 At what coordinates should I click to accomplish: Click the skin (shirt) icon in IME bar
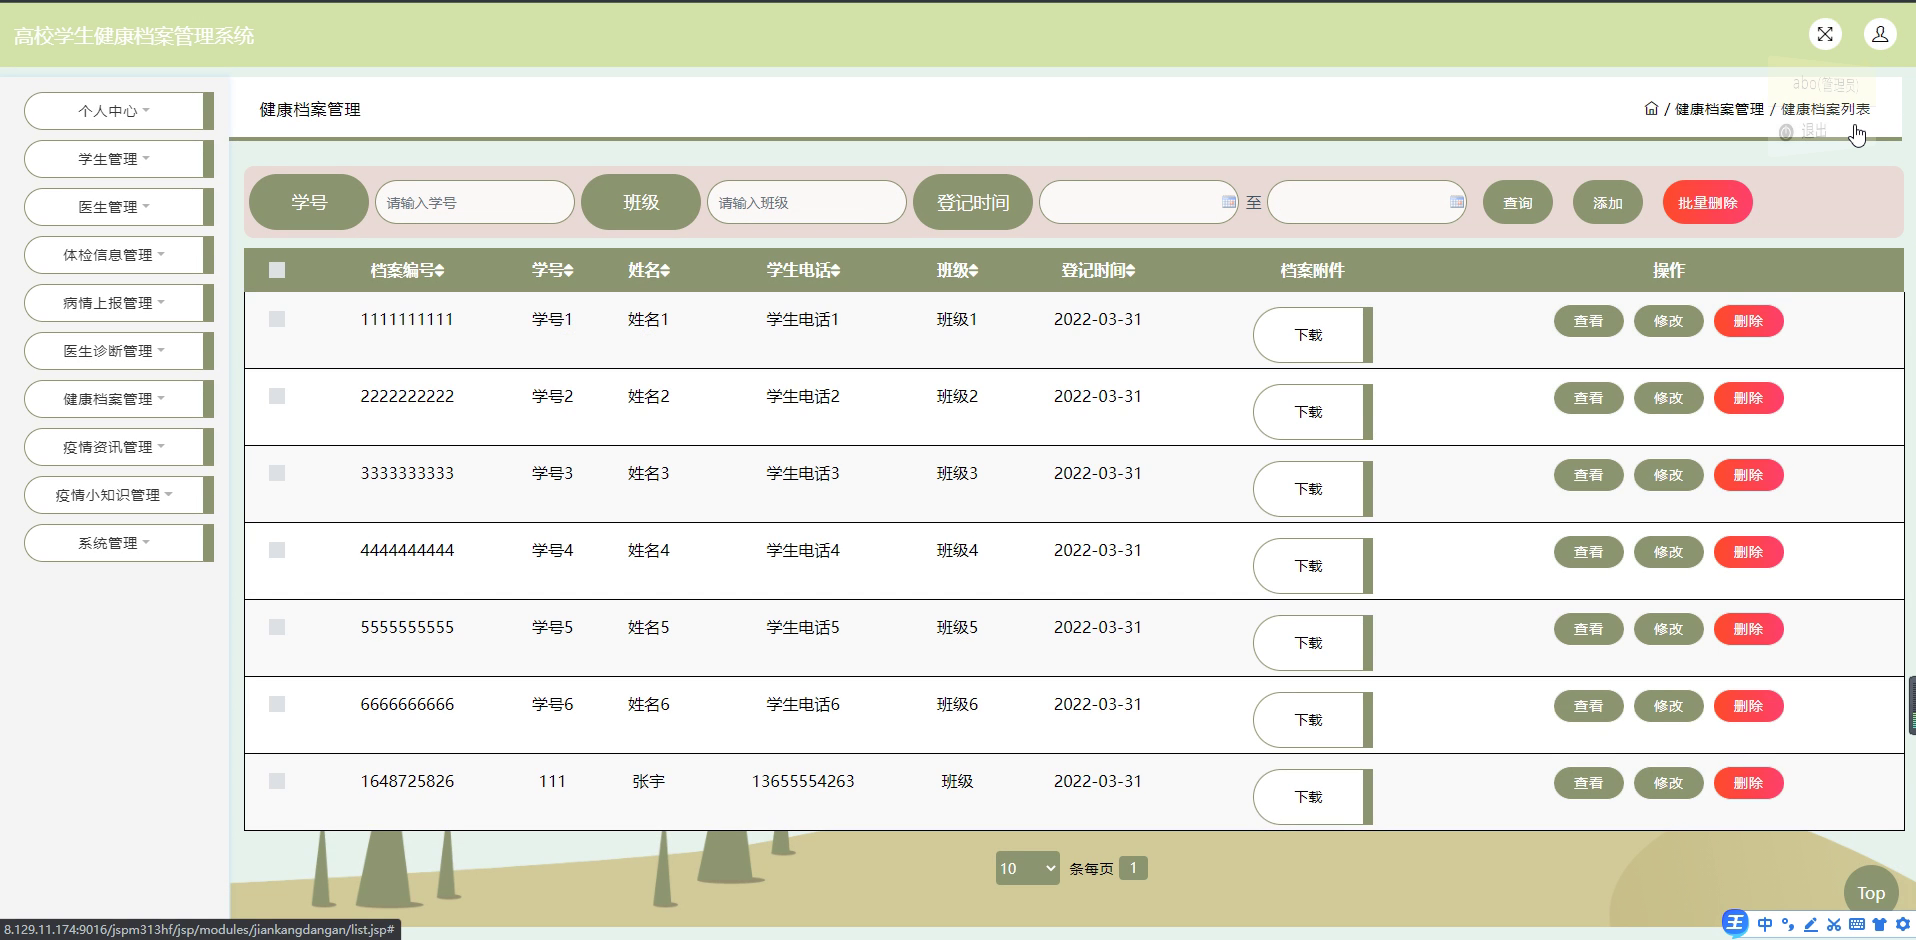(1879, 924)
